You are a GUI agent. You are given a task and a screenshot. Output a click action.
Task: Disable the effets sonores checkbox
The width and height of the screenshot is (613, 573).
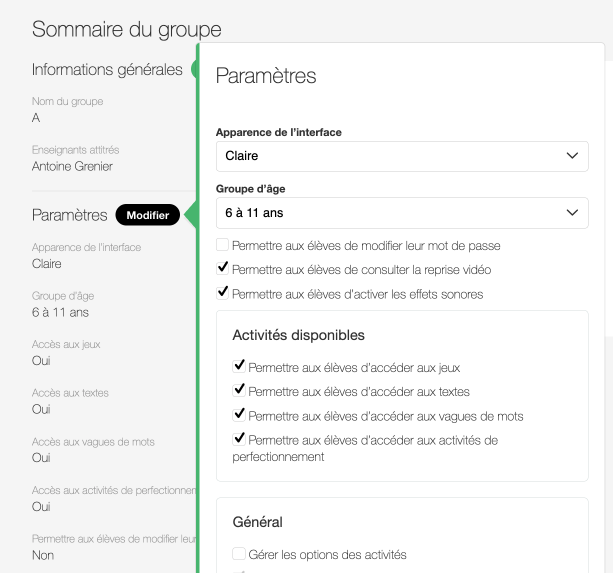222,293
